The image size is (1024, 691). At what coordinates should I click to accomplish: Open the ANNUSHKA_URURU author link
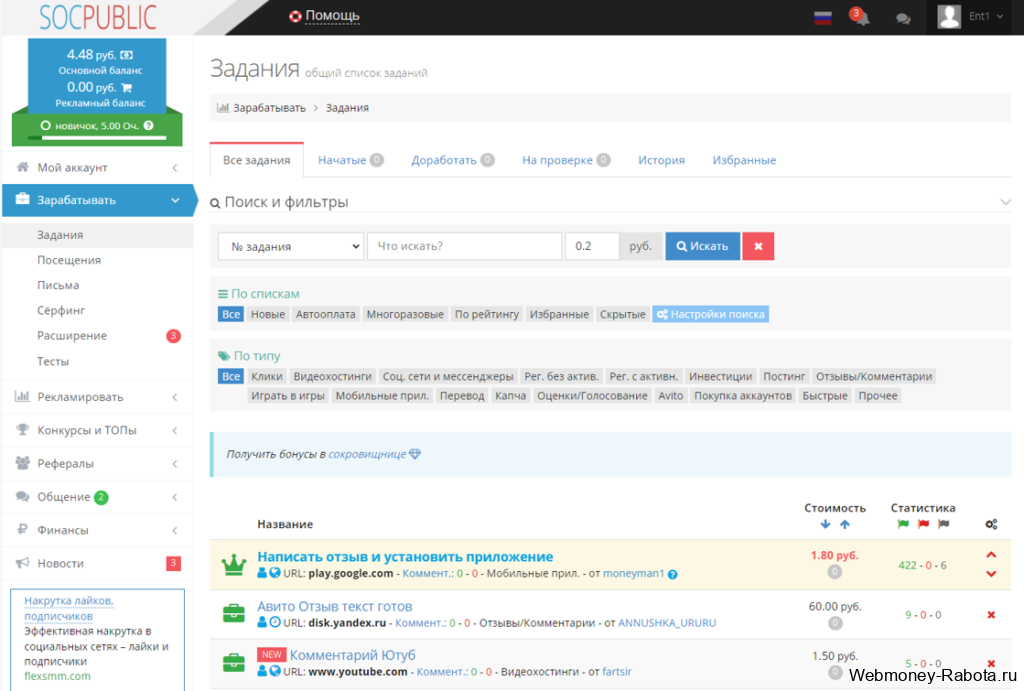click(x=667, y=622)
